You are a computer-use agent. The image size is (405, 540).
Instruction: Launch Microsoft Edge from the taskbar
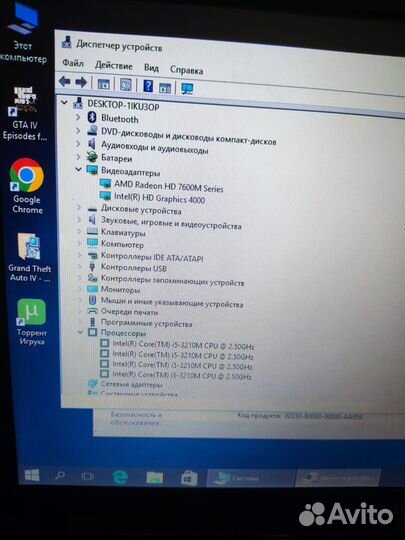pyautogui.click(x=120, y=477)
